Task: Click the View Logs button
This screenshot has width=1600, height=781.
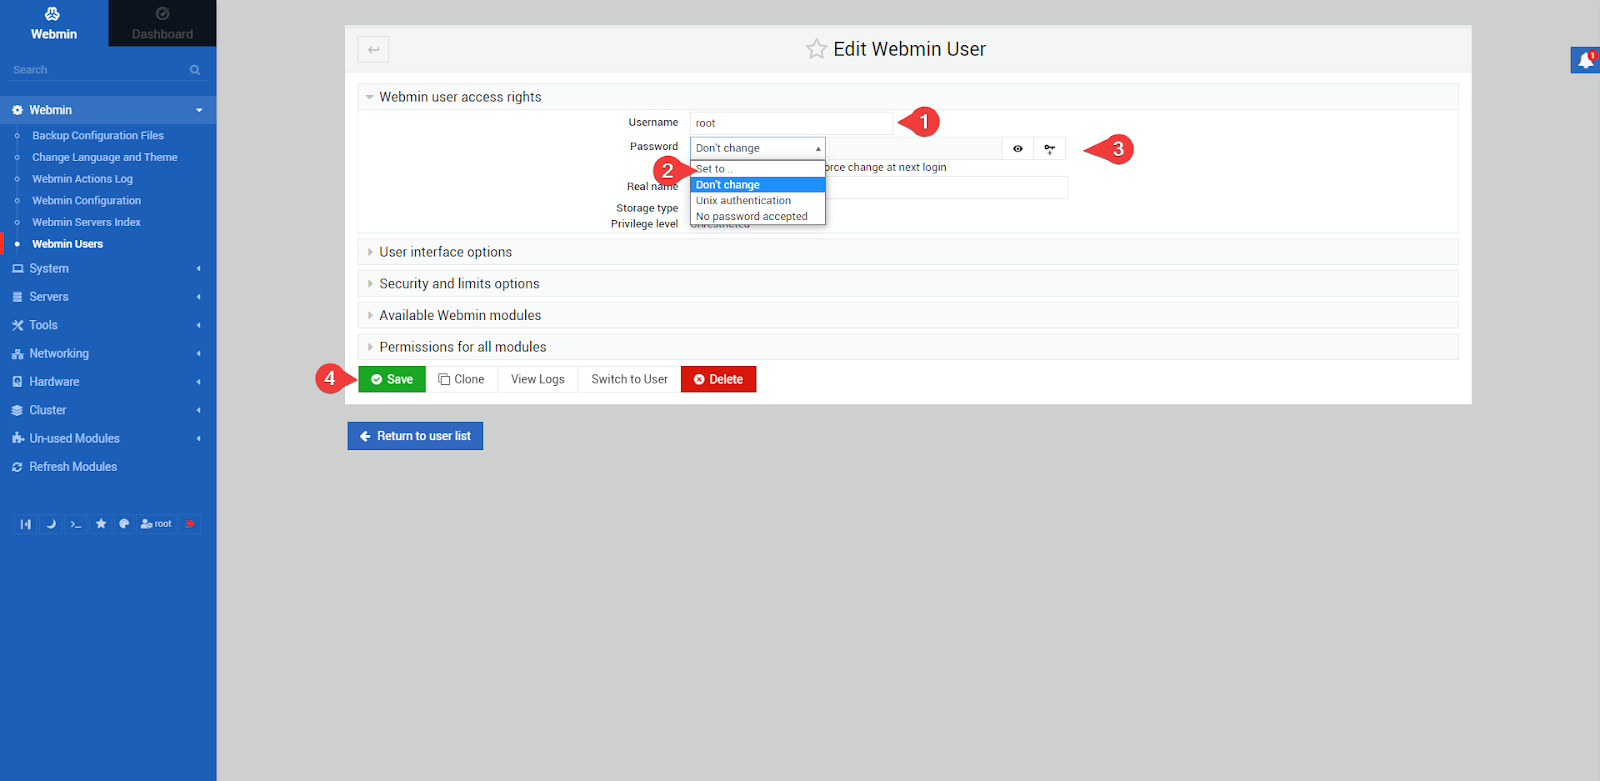Action: [538, 380]
